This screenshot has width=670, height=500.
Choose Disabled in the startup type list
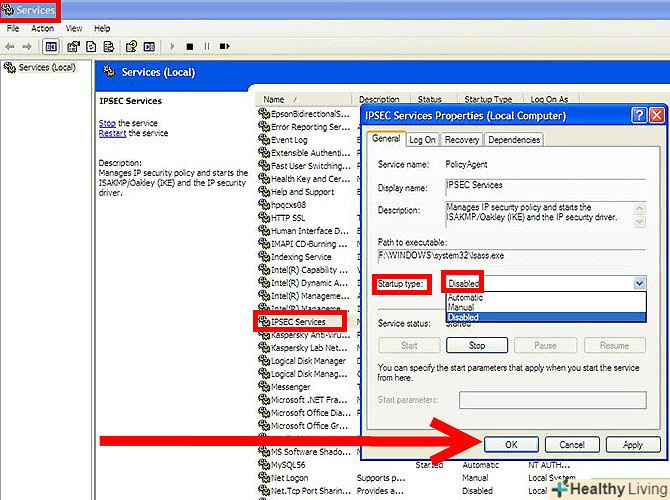pyautogui.click(x=546, y=317)
